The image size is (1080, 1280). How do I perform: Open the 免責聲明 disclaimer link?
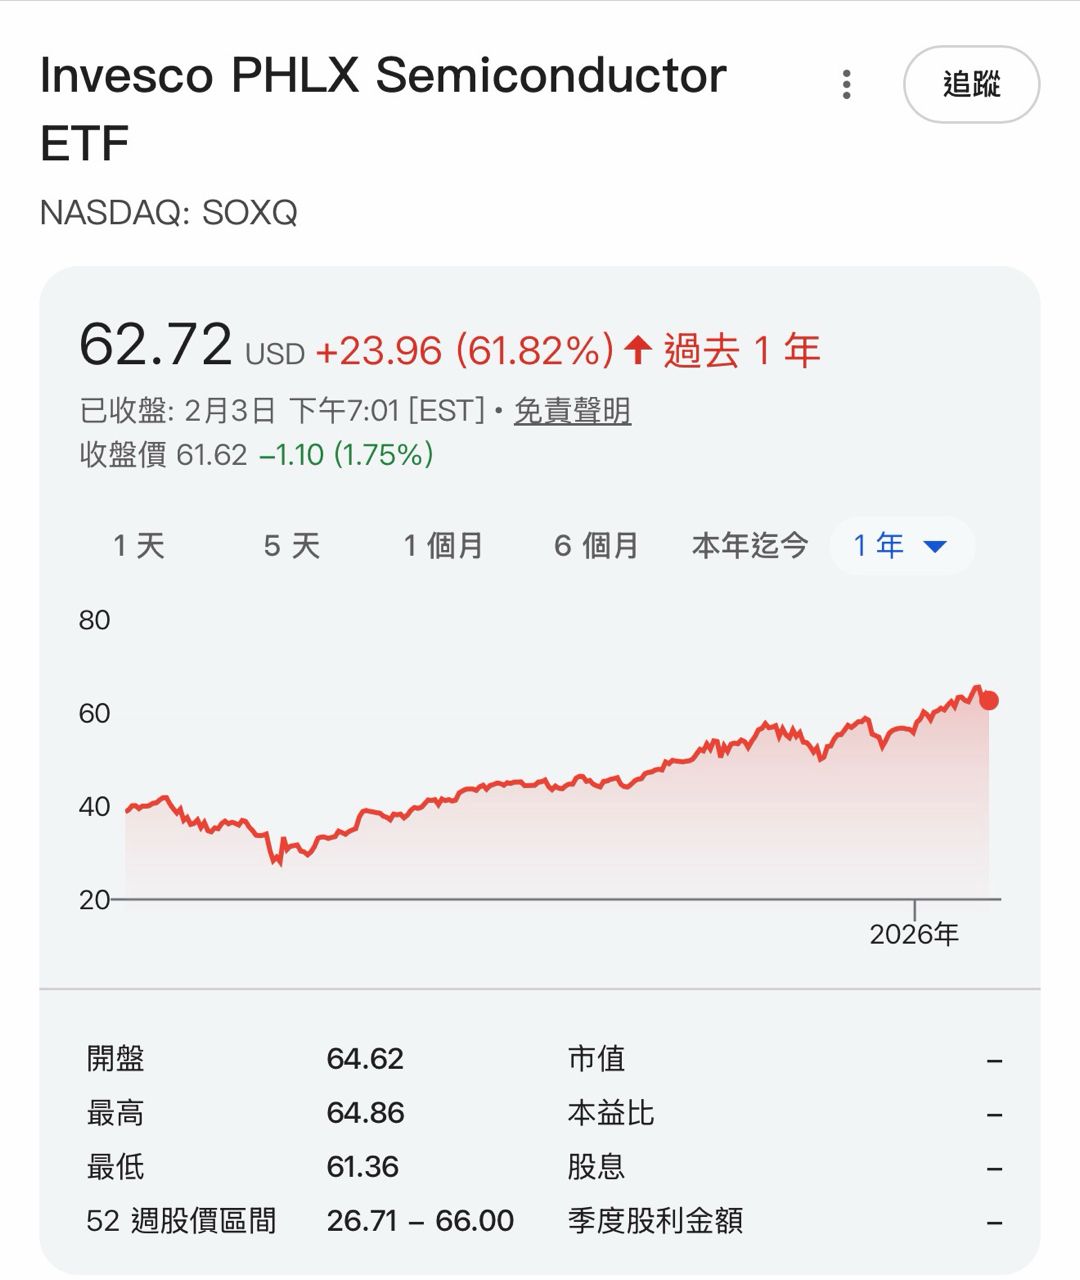point(572,410)
